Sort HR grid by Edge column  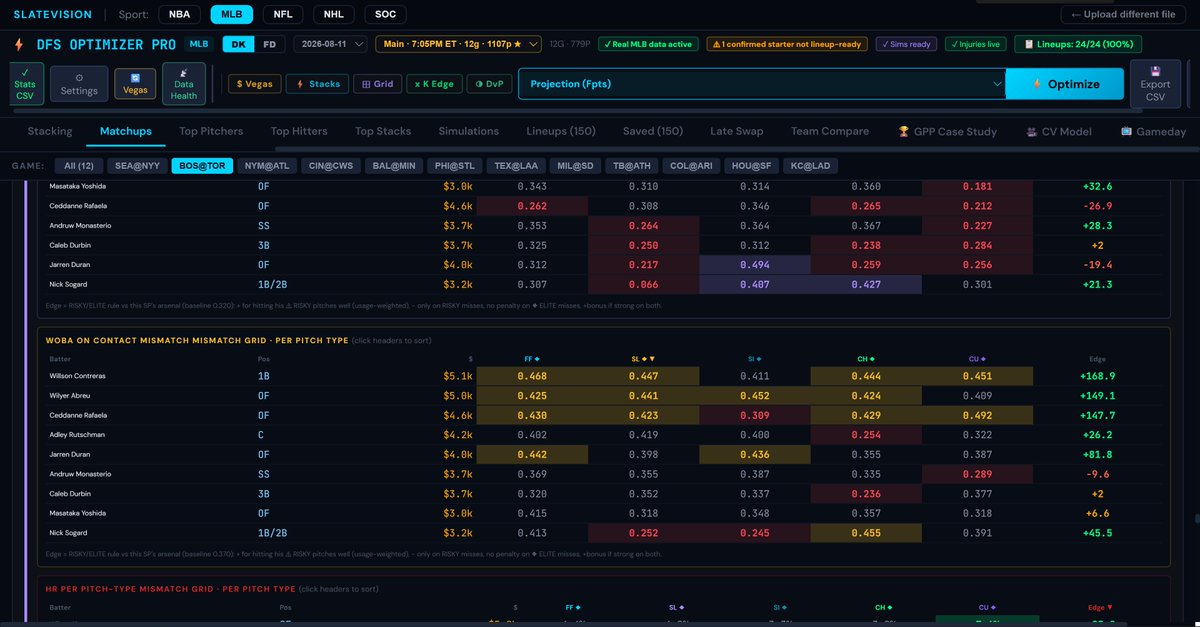click(1098, 606)
